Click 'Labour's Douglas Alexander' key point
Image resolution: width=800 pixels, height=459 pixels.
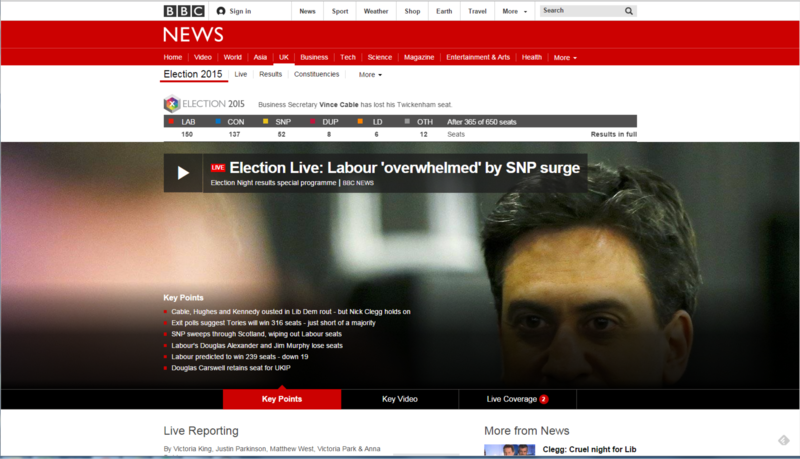coord(257,345)
